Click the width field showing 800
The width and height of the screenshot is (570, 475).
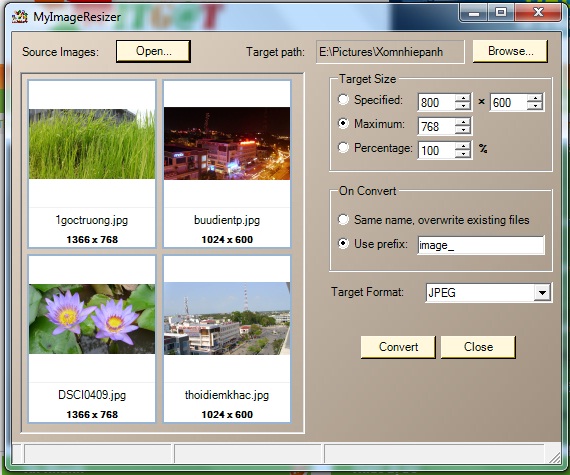point(436,102)
